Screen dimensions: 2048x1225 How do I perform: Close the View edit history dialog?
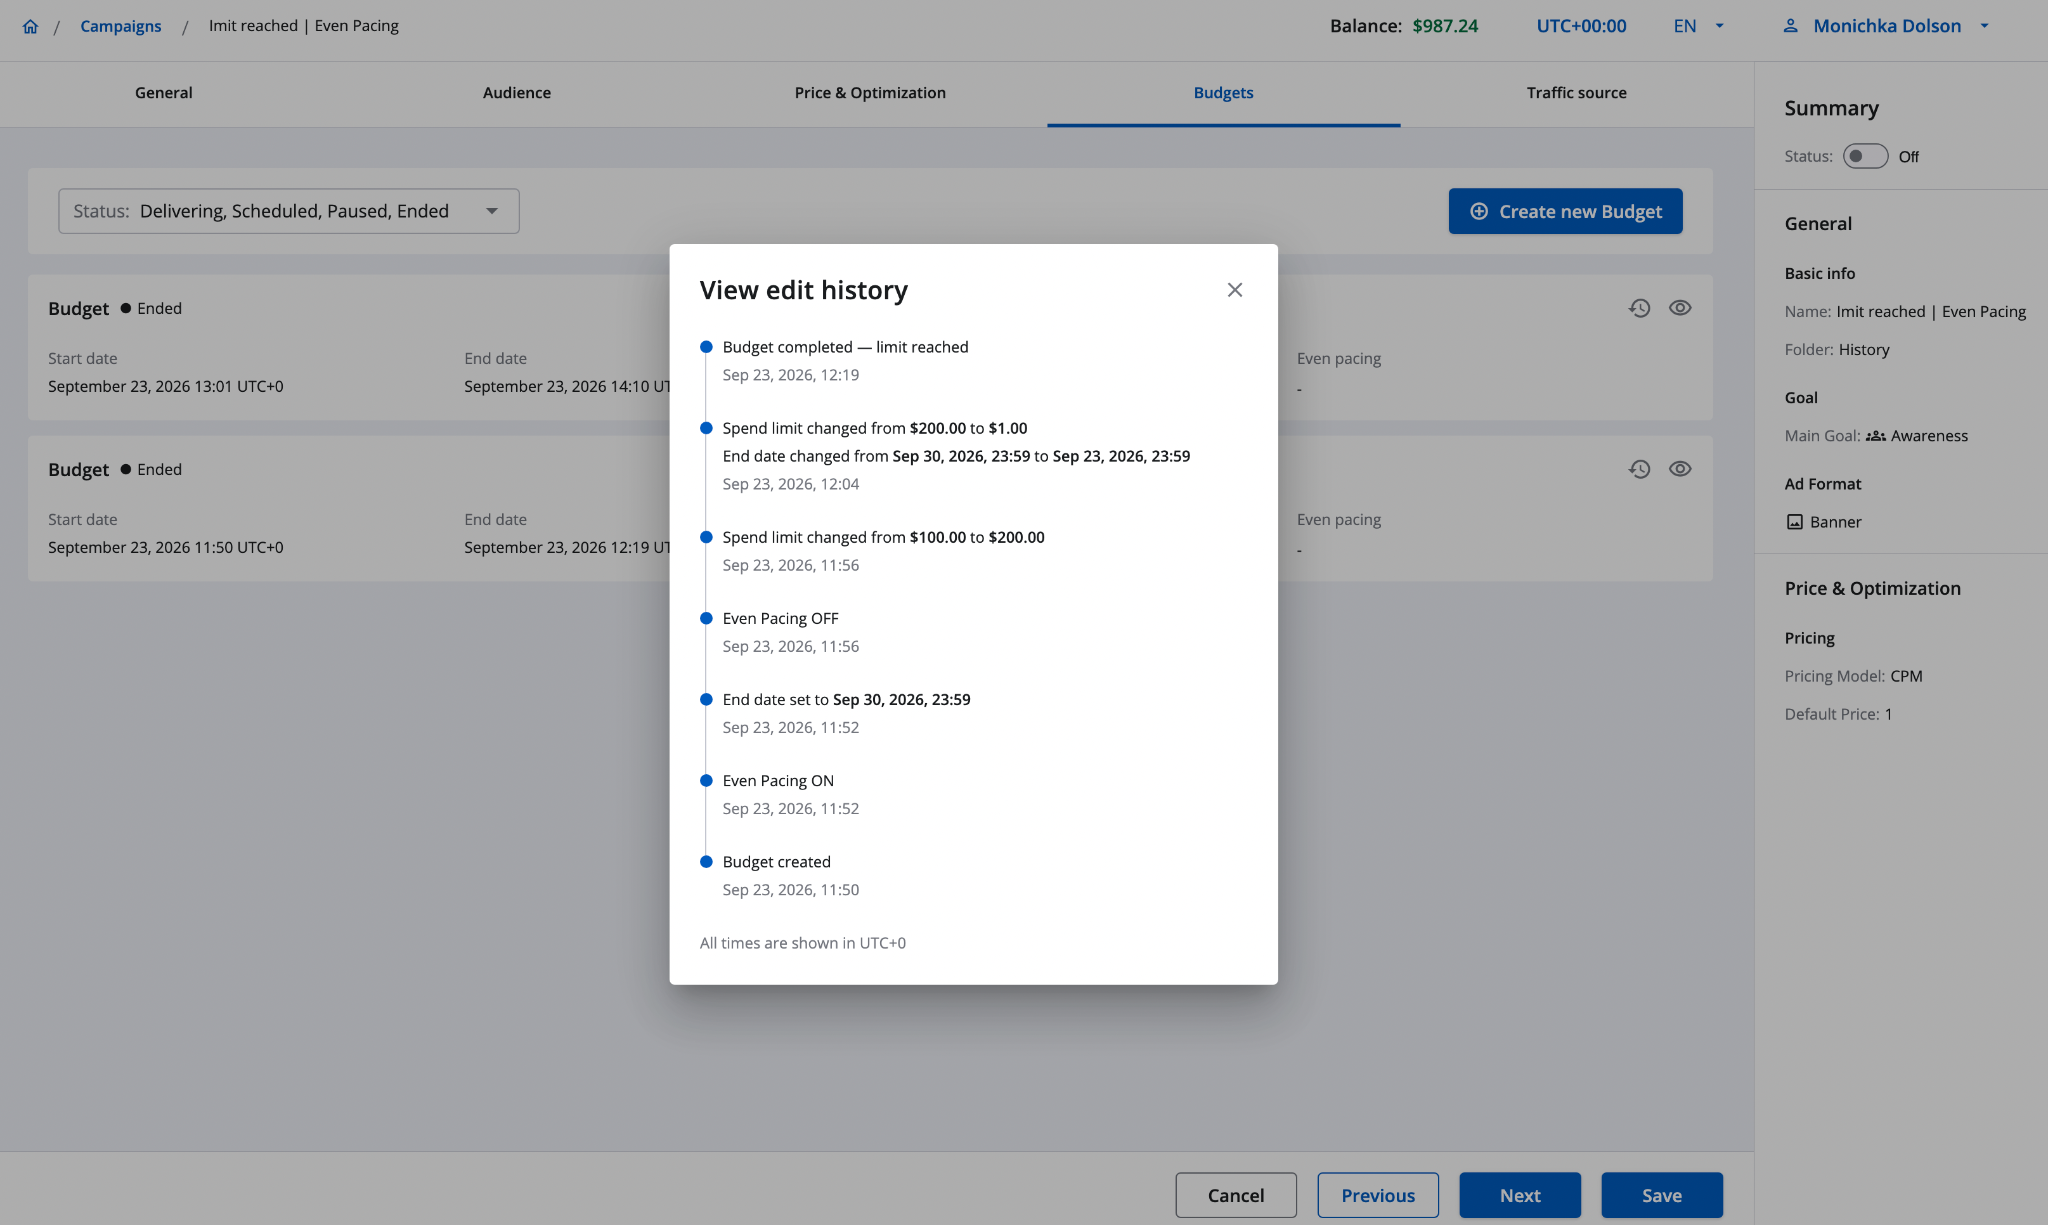coord(1235,290)
